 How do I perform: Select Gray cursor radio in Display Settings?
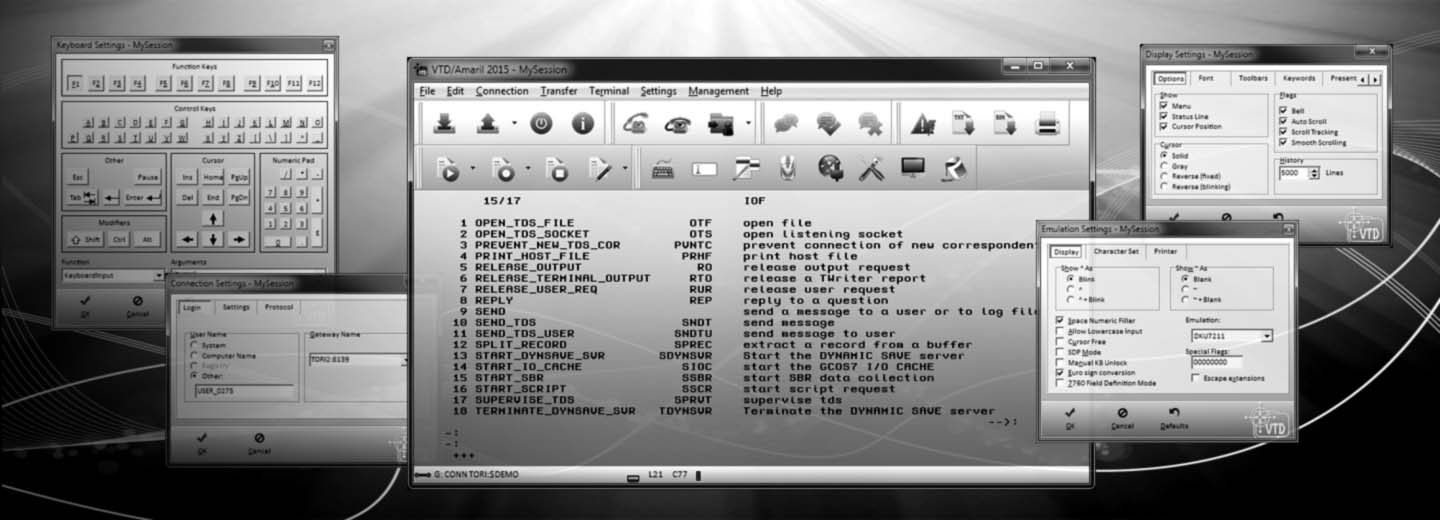pyautogui.click(x=1164, y=166)
